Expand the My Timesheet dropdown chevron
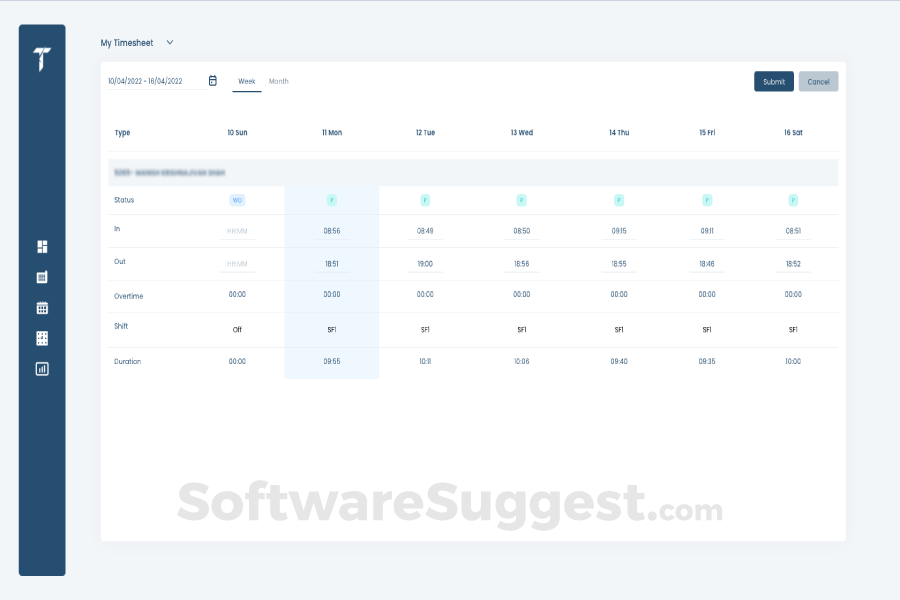Screen dimensions: 900x600 [170, 42]
